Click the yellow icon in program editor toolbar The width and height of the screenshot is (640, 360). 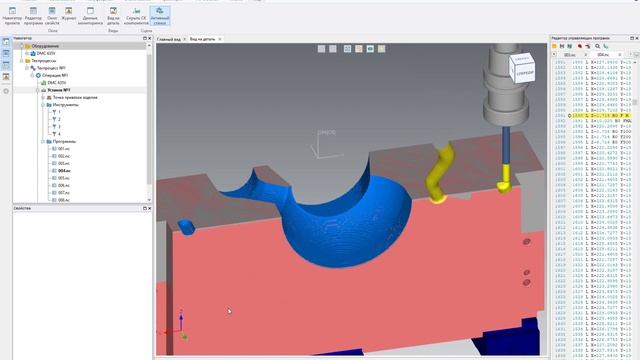tap(554, 47)
